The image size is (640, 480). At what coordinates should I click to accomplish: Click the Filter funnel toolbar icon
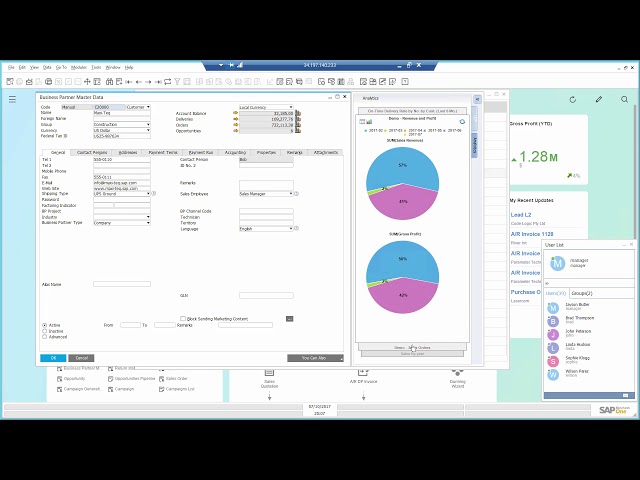[178, 82]
